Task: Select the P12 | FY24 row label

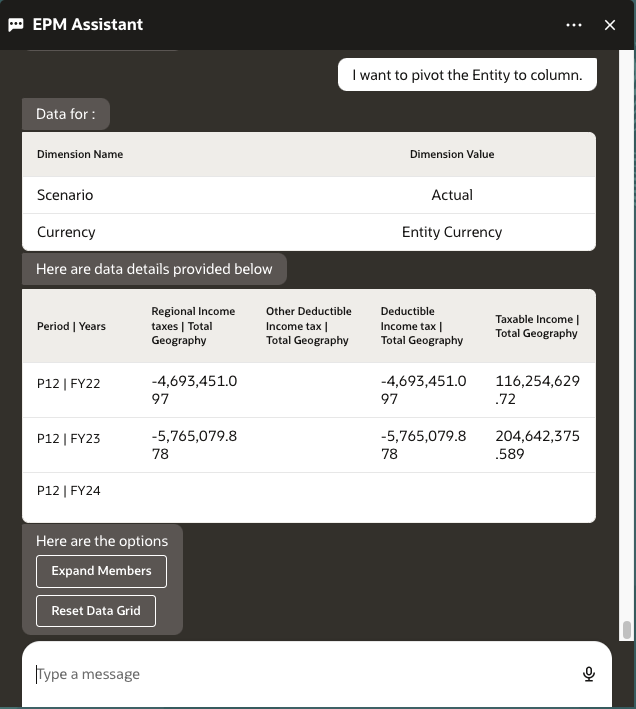Action: point(68,491)
